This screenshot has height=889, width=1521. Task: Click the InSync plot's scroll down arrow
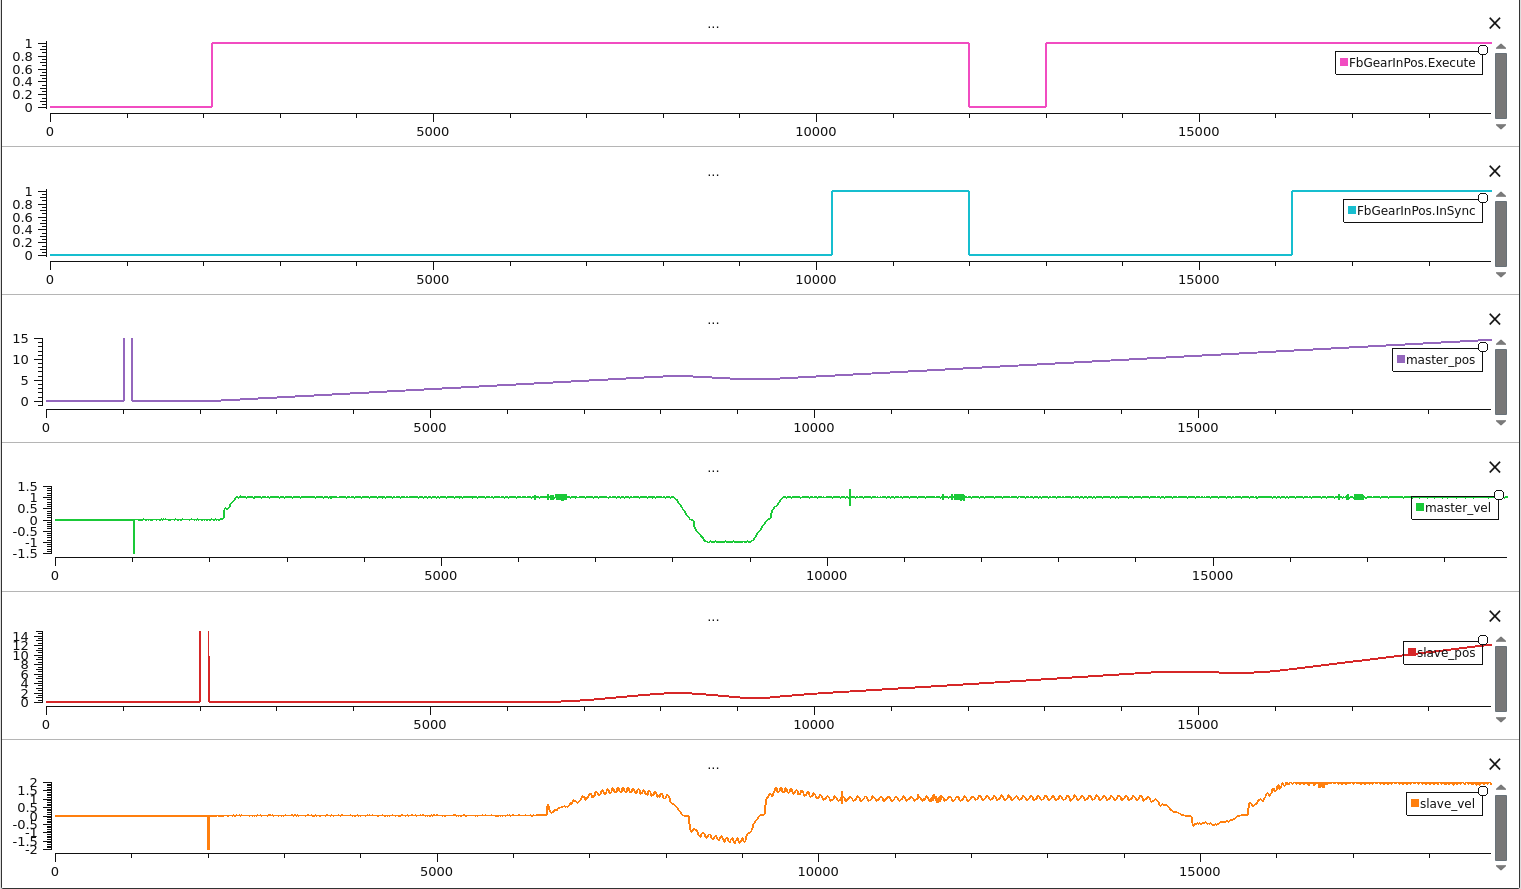tap(1500, 275)
